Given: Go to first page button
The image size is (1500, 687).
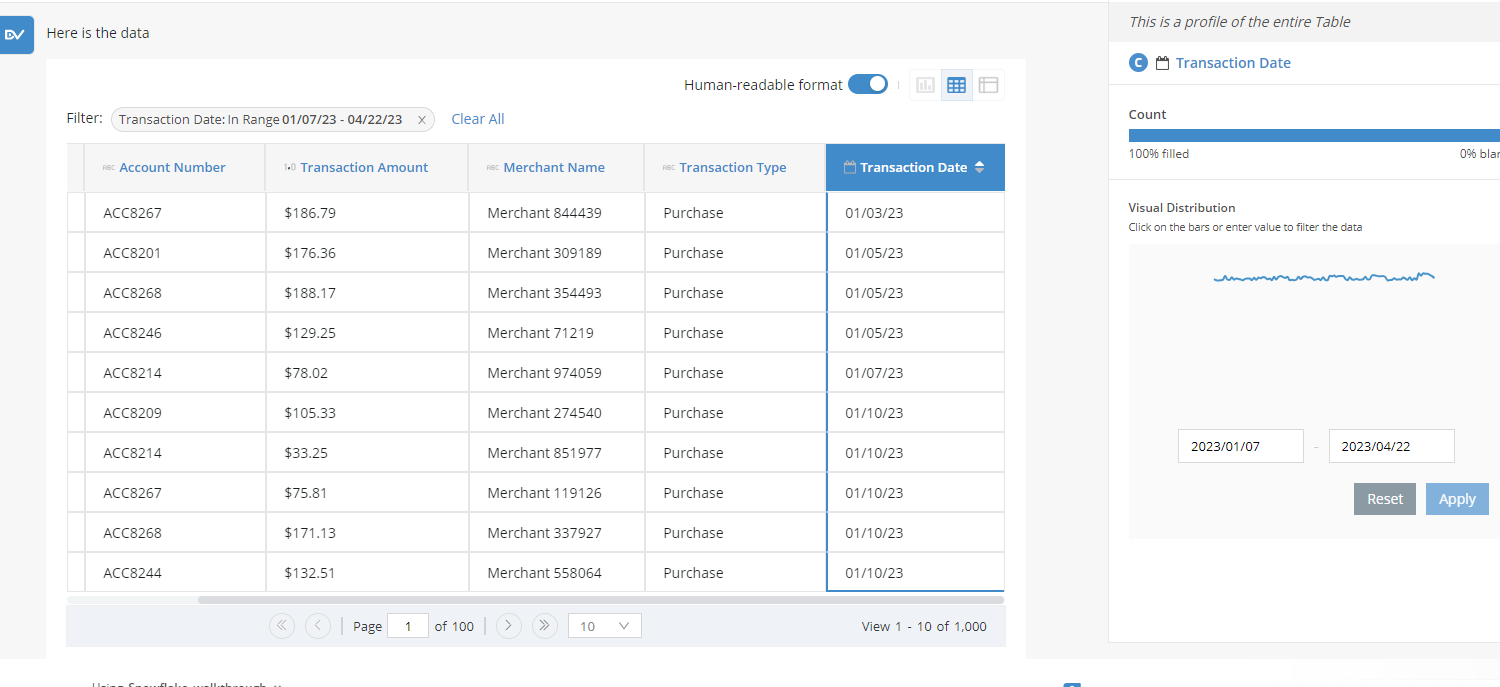Looking at the screenshot, I should [x=282, y=626].
